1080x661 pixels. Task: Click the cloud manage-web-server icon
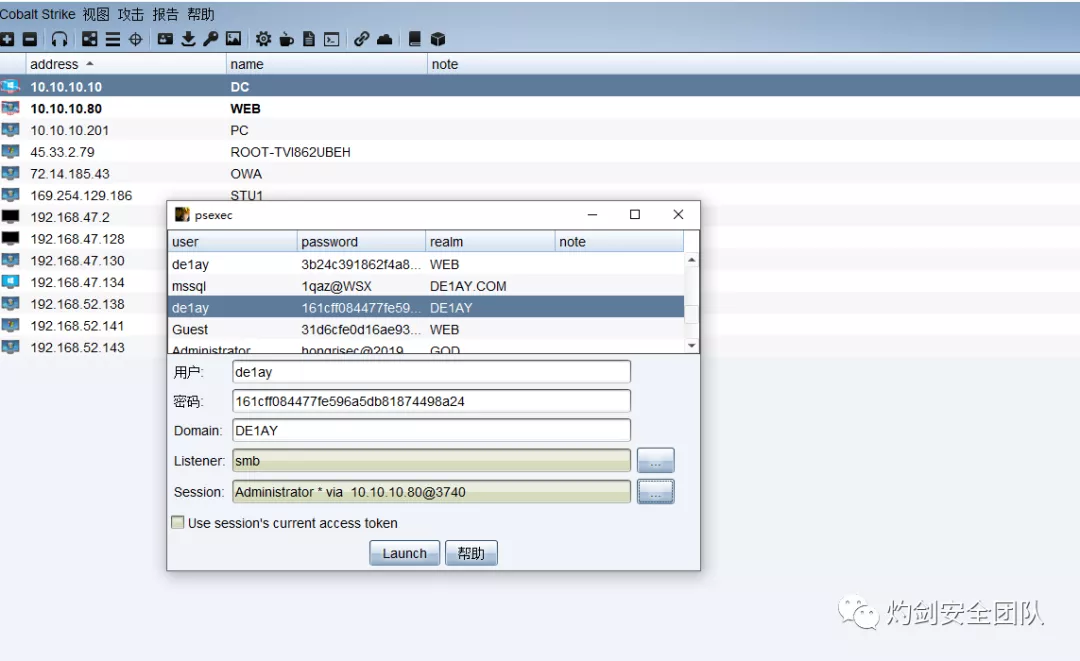click(384, 39)
